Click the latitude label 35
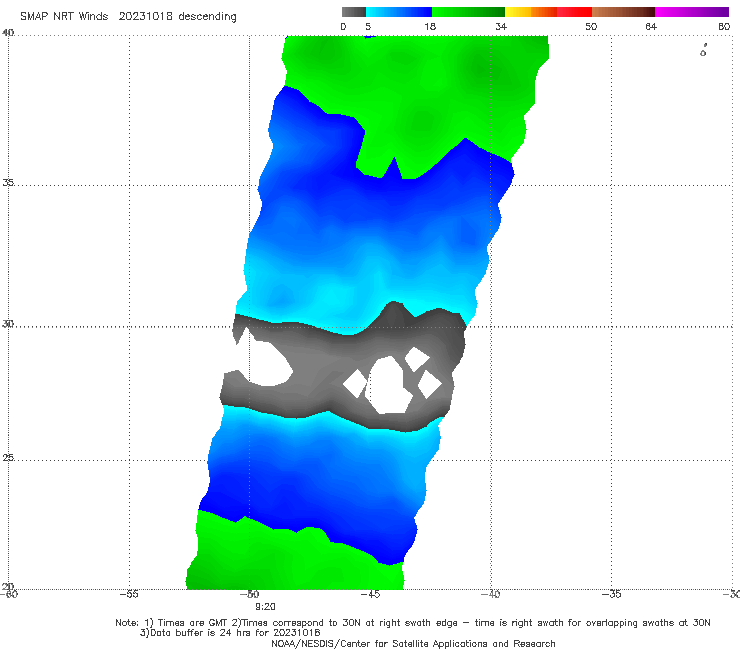Screen dimensions: 740x650 [8, 182]
